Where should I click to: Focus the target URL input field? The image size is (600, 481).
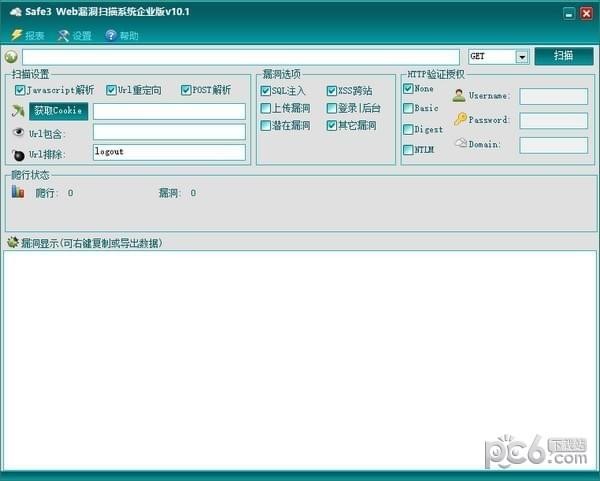tap(241, 57)
